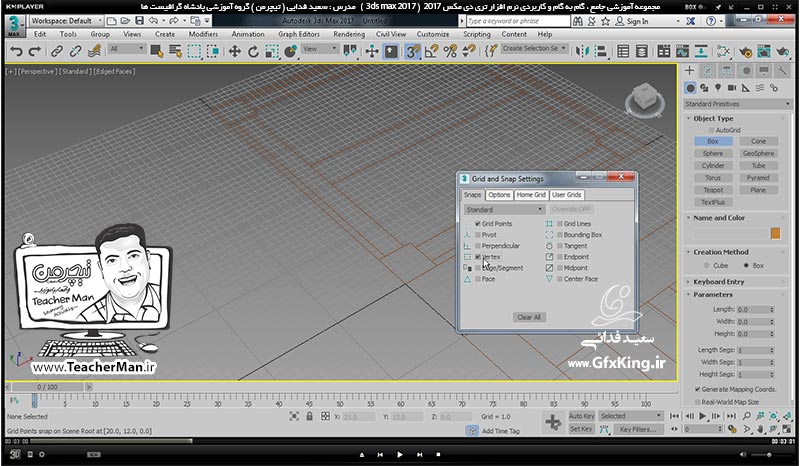Enable the Grid Lines snap checkbox
This screenshot has width=800, height=466.
pyautogui.click(x=560, y=224)
